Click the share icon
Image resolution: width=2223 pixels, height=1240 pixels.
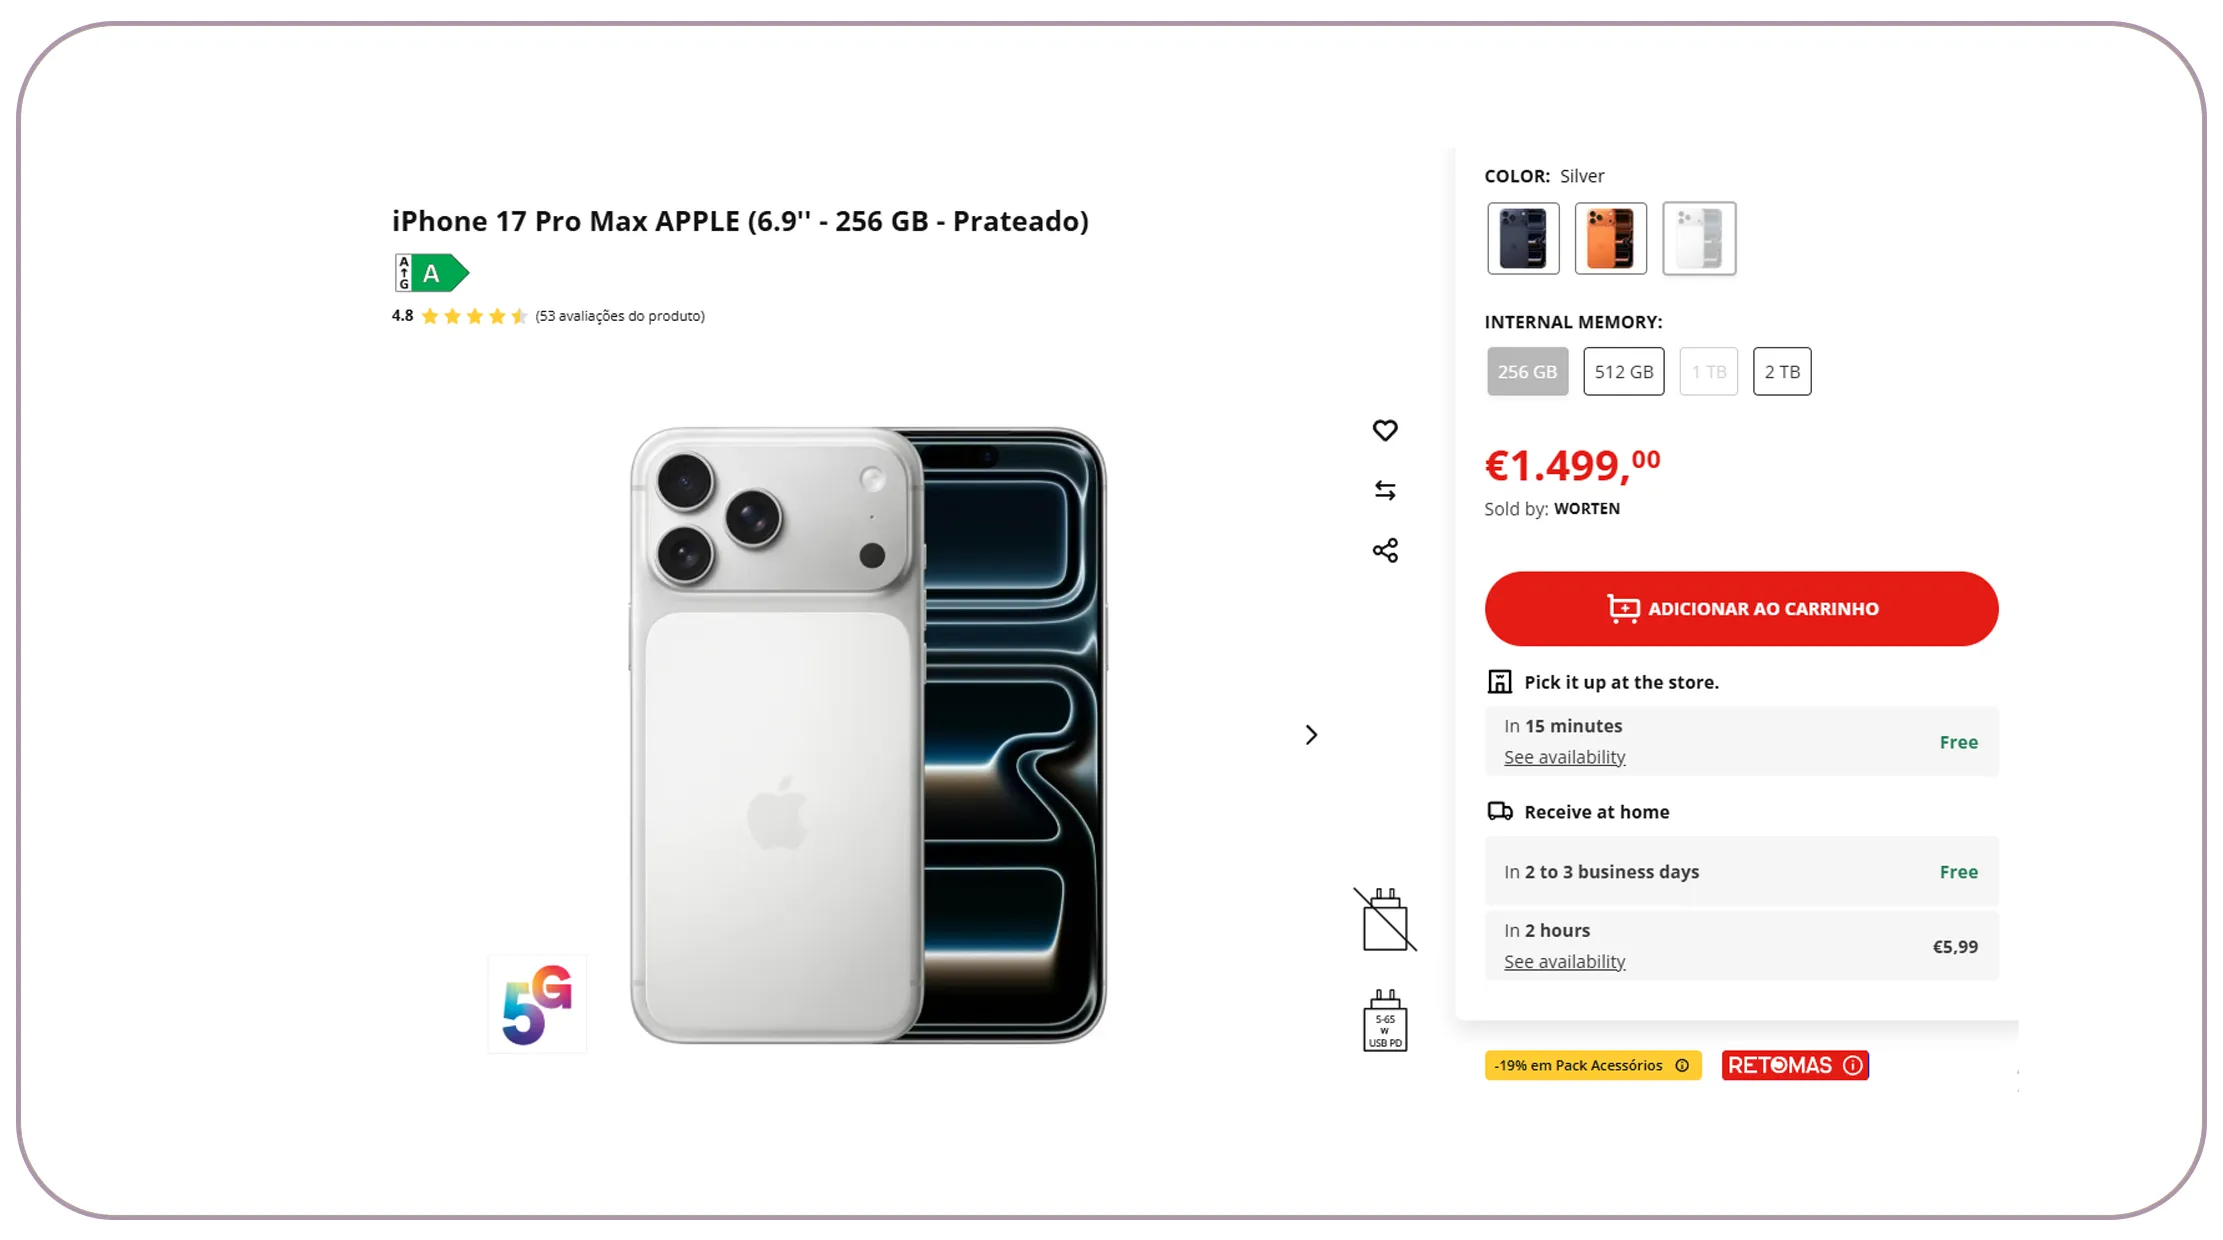pyautogui.click(x=1385, y=551)
